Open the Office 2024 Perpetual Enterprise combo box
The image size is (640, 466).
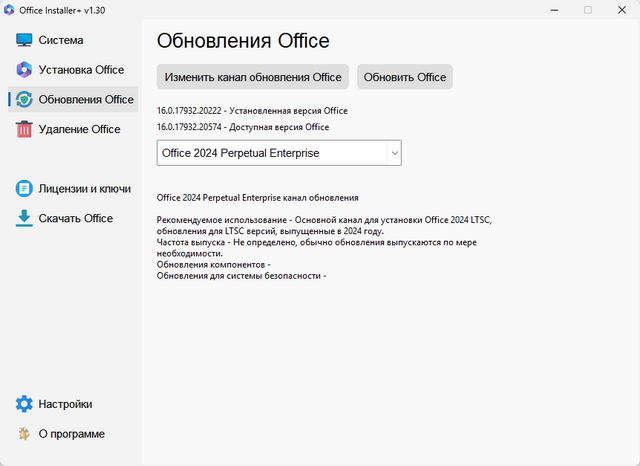click(x=270, y=153)
